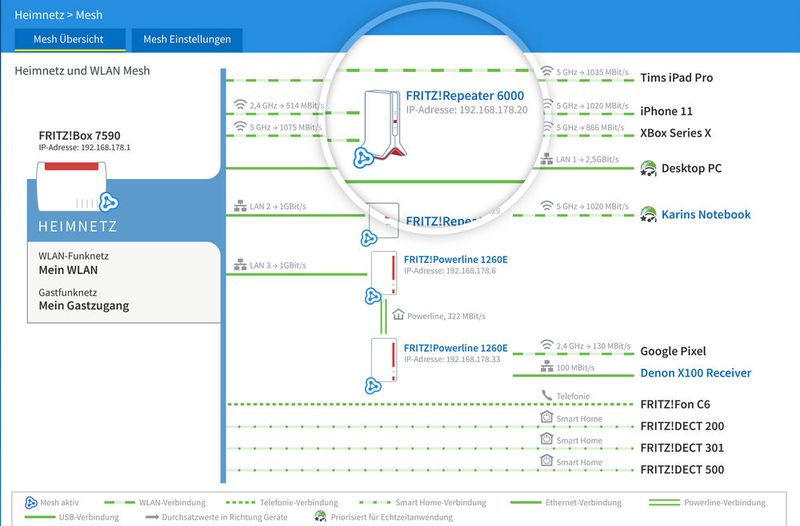Click the Mein Gastzugang guest network name
Screen dimensions: 800x526
[84, 306]
